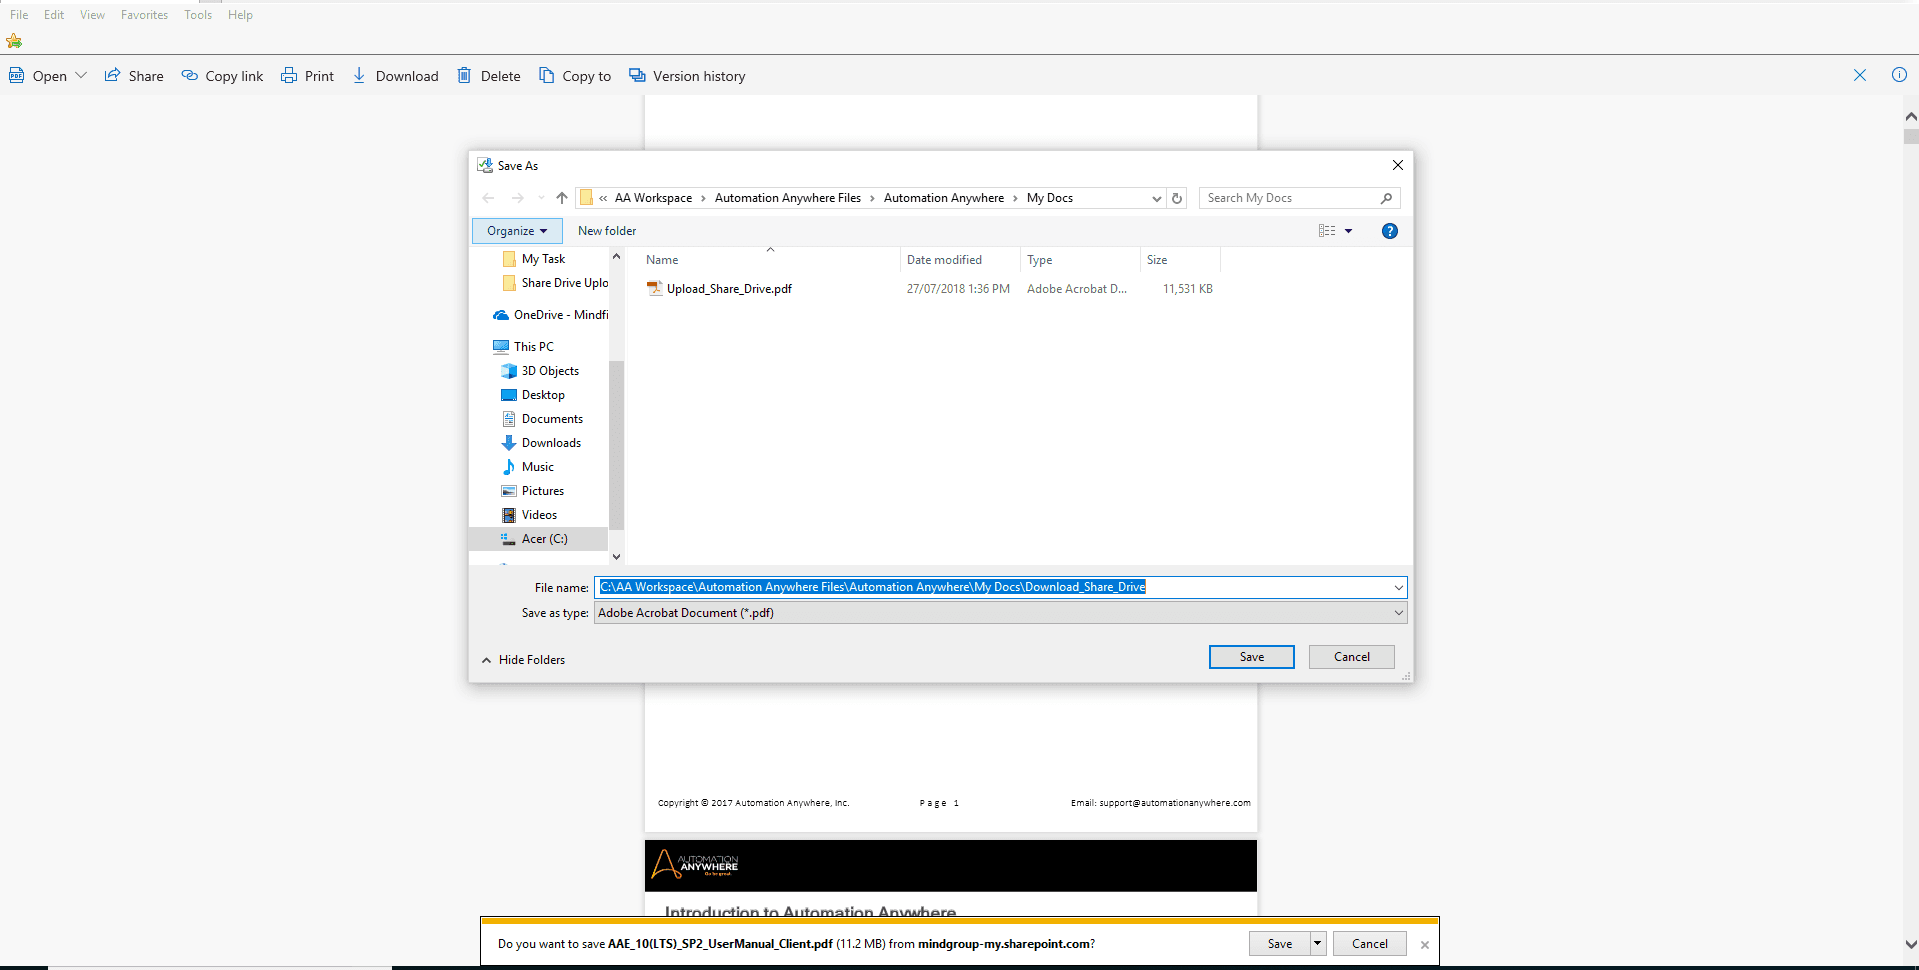Click Automation Anywhere Files breadcrumb
Image resolution: width=1919 pixels, height=970 pixels.
click(x=788, y=198)
